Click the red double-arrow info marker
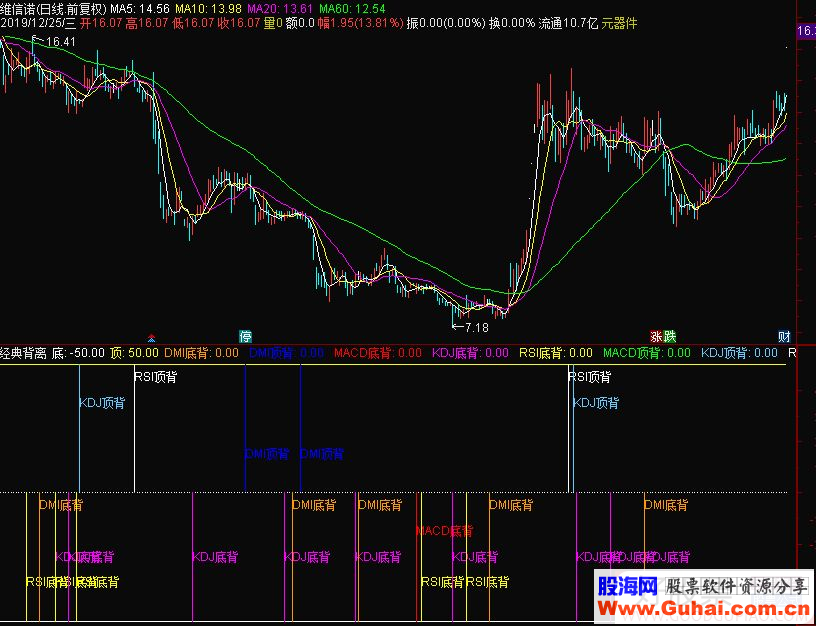The height and width of the screenshot is (626, 816). pyautogui.click(x=151, y=337)
